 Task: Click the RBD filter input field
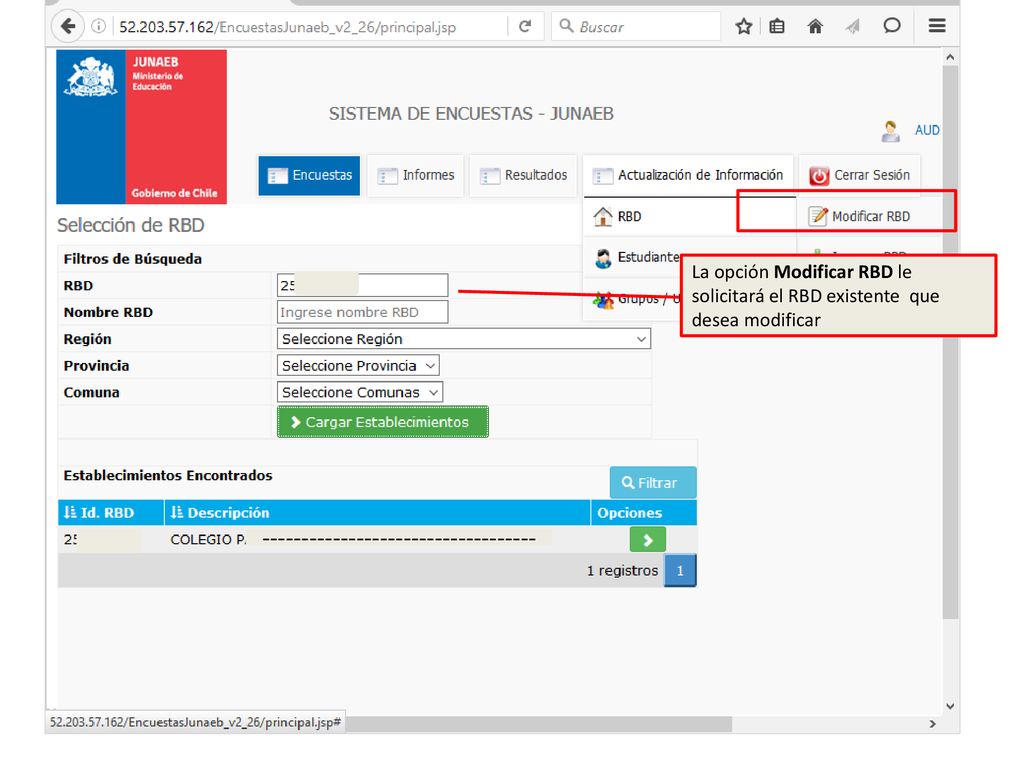pyautogui.click(x=362, y=285)
